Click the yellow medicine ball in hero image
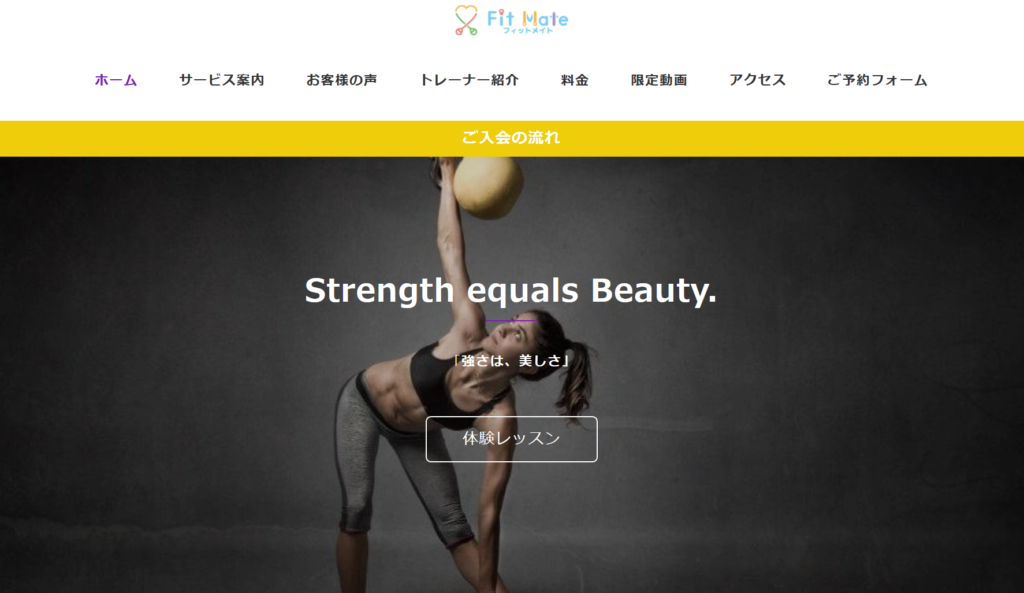Viewport: 1024px width, 593px height. click(x=488, y=186)
